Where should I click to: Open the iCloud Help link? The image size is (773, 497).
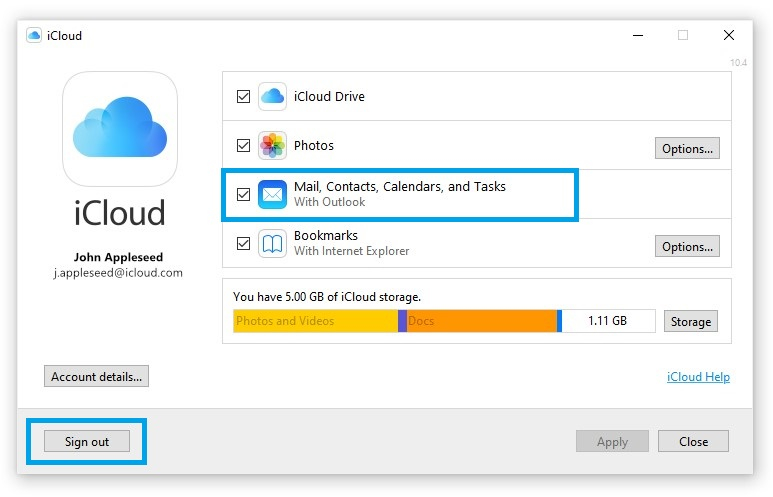point(698,377)
